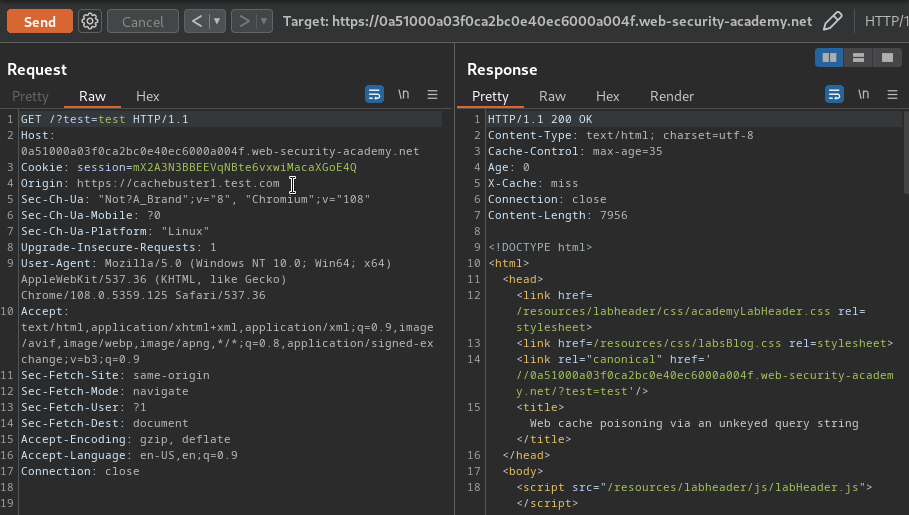Image resolution: width=909 pixels, height=515 pixels.
Task: Click the Accept-Language header line
Action: (x=129, y=455)
